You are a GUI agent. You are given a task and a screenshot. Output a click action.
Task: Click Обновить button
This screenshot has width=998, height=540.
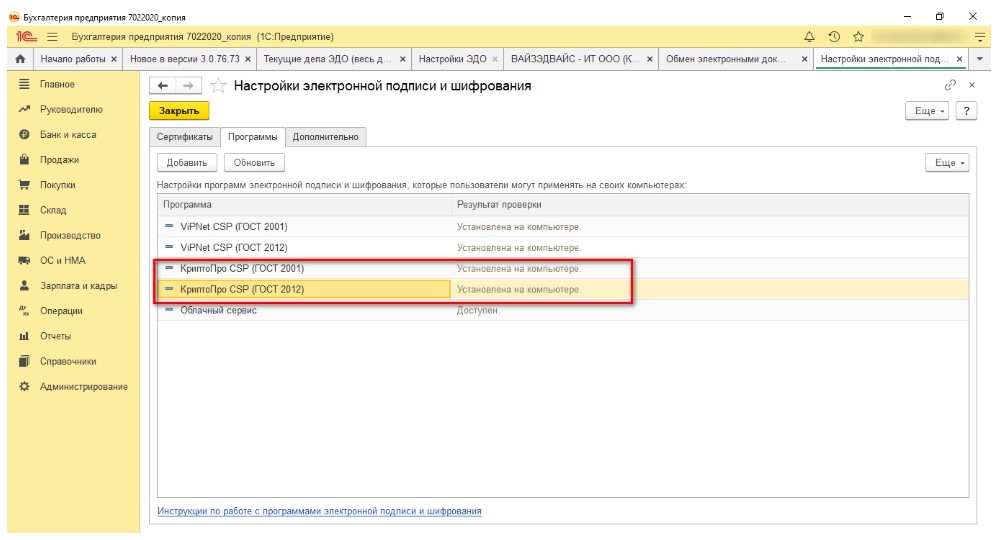coord(254,163)
